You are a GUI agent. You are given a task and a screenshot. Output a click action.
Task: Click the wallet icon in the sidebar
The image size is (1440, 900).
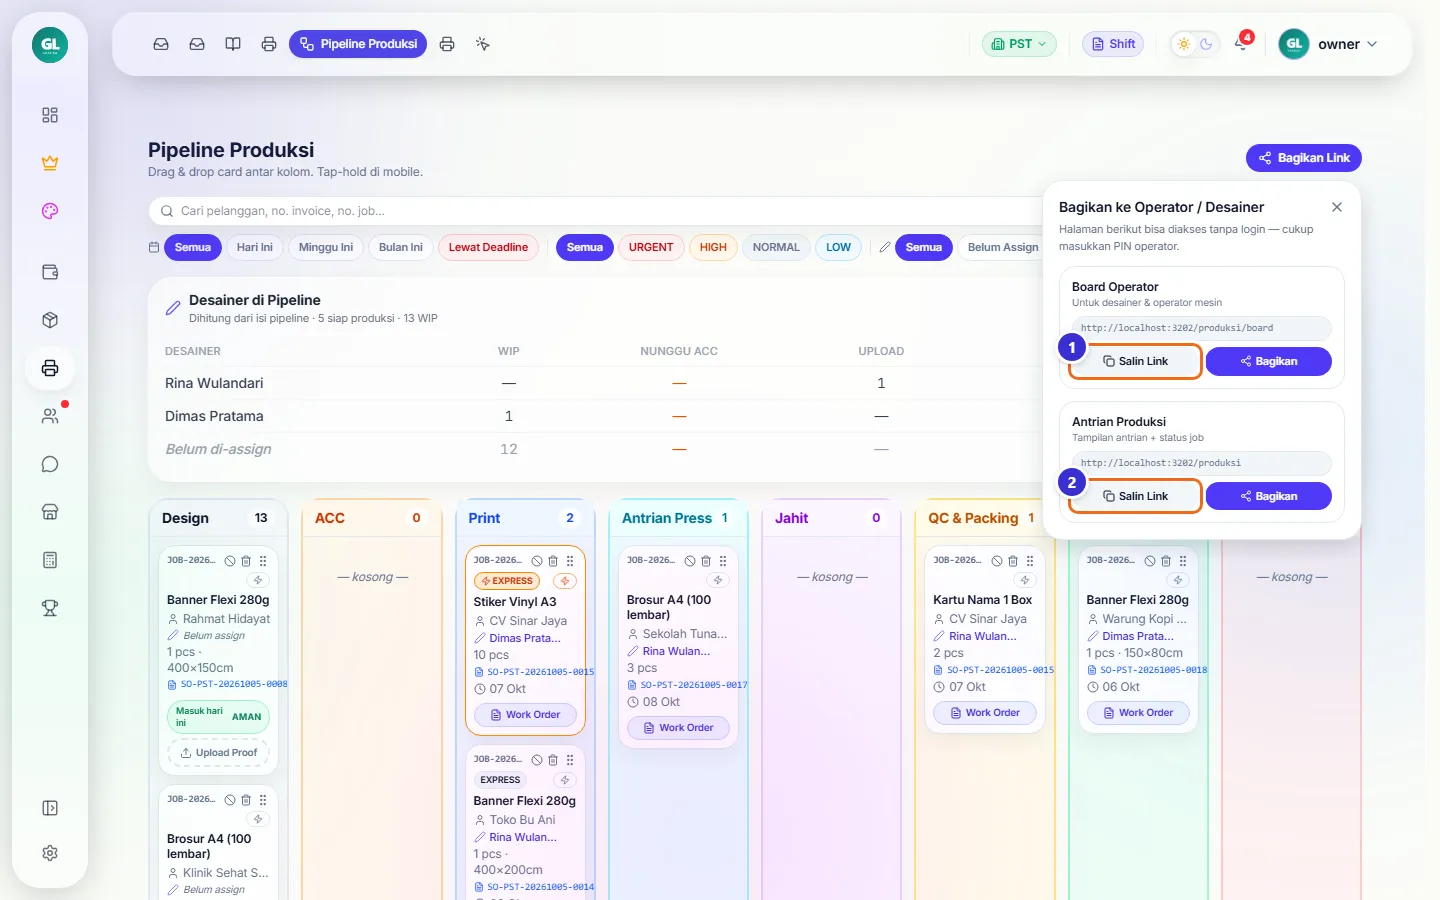coord(50,272)
